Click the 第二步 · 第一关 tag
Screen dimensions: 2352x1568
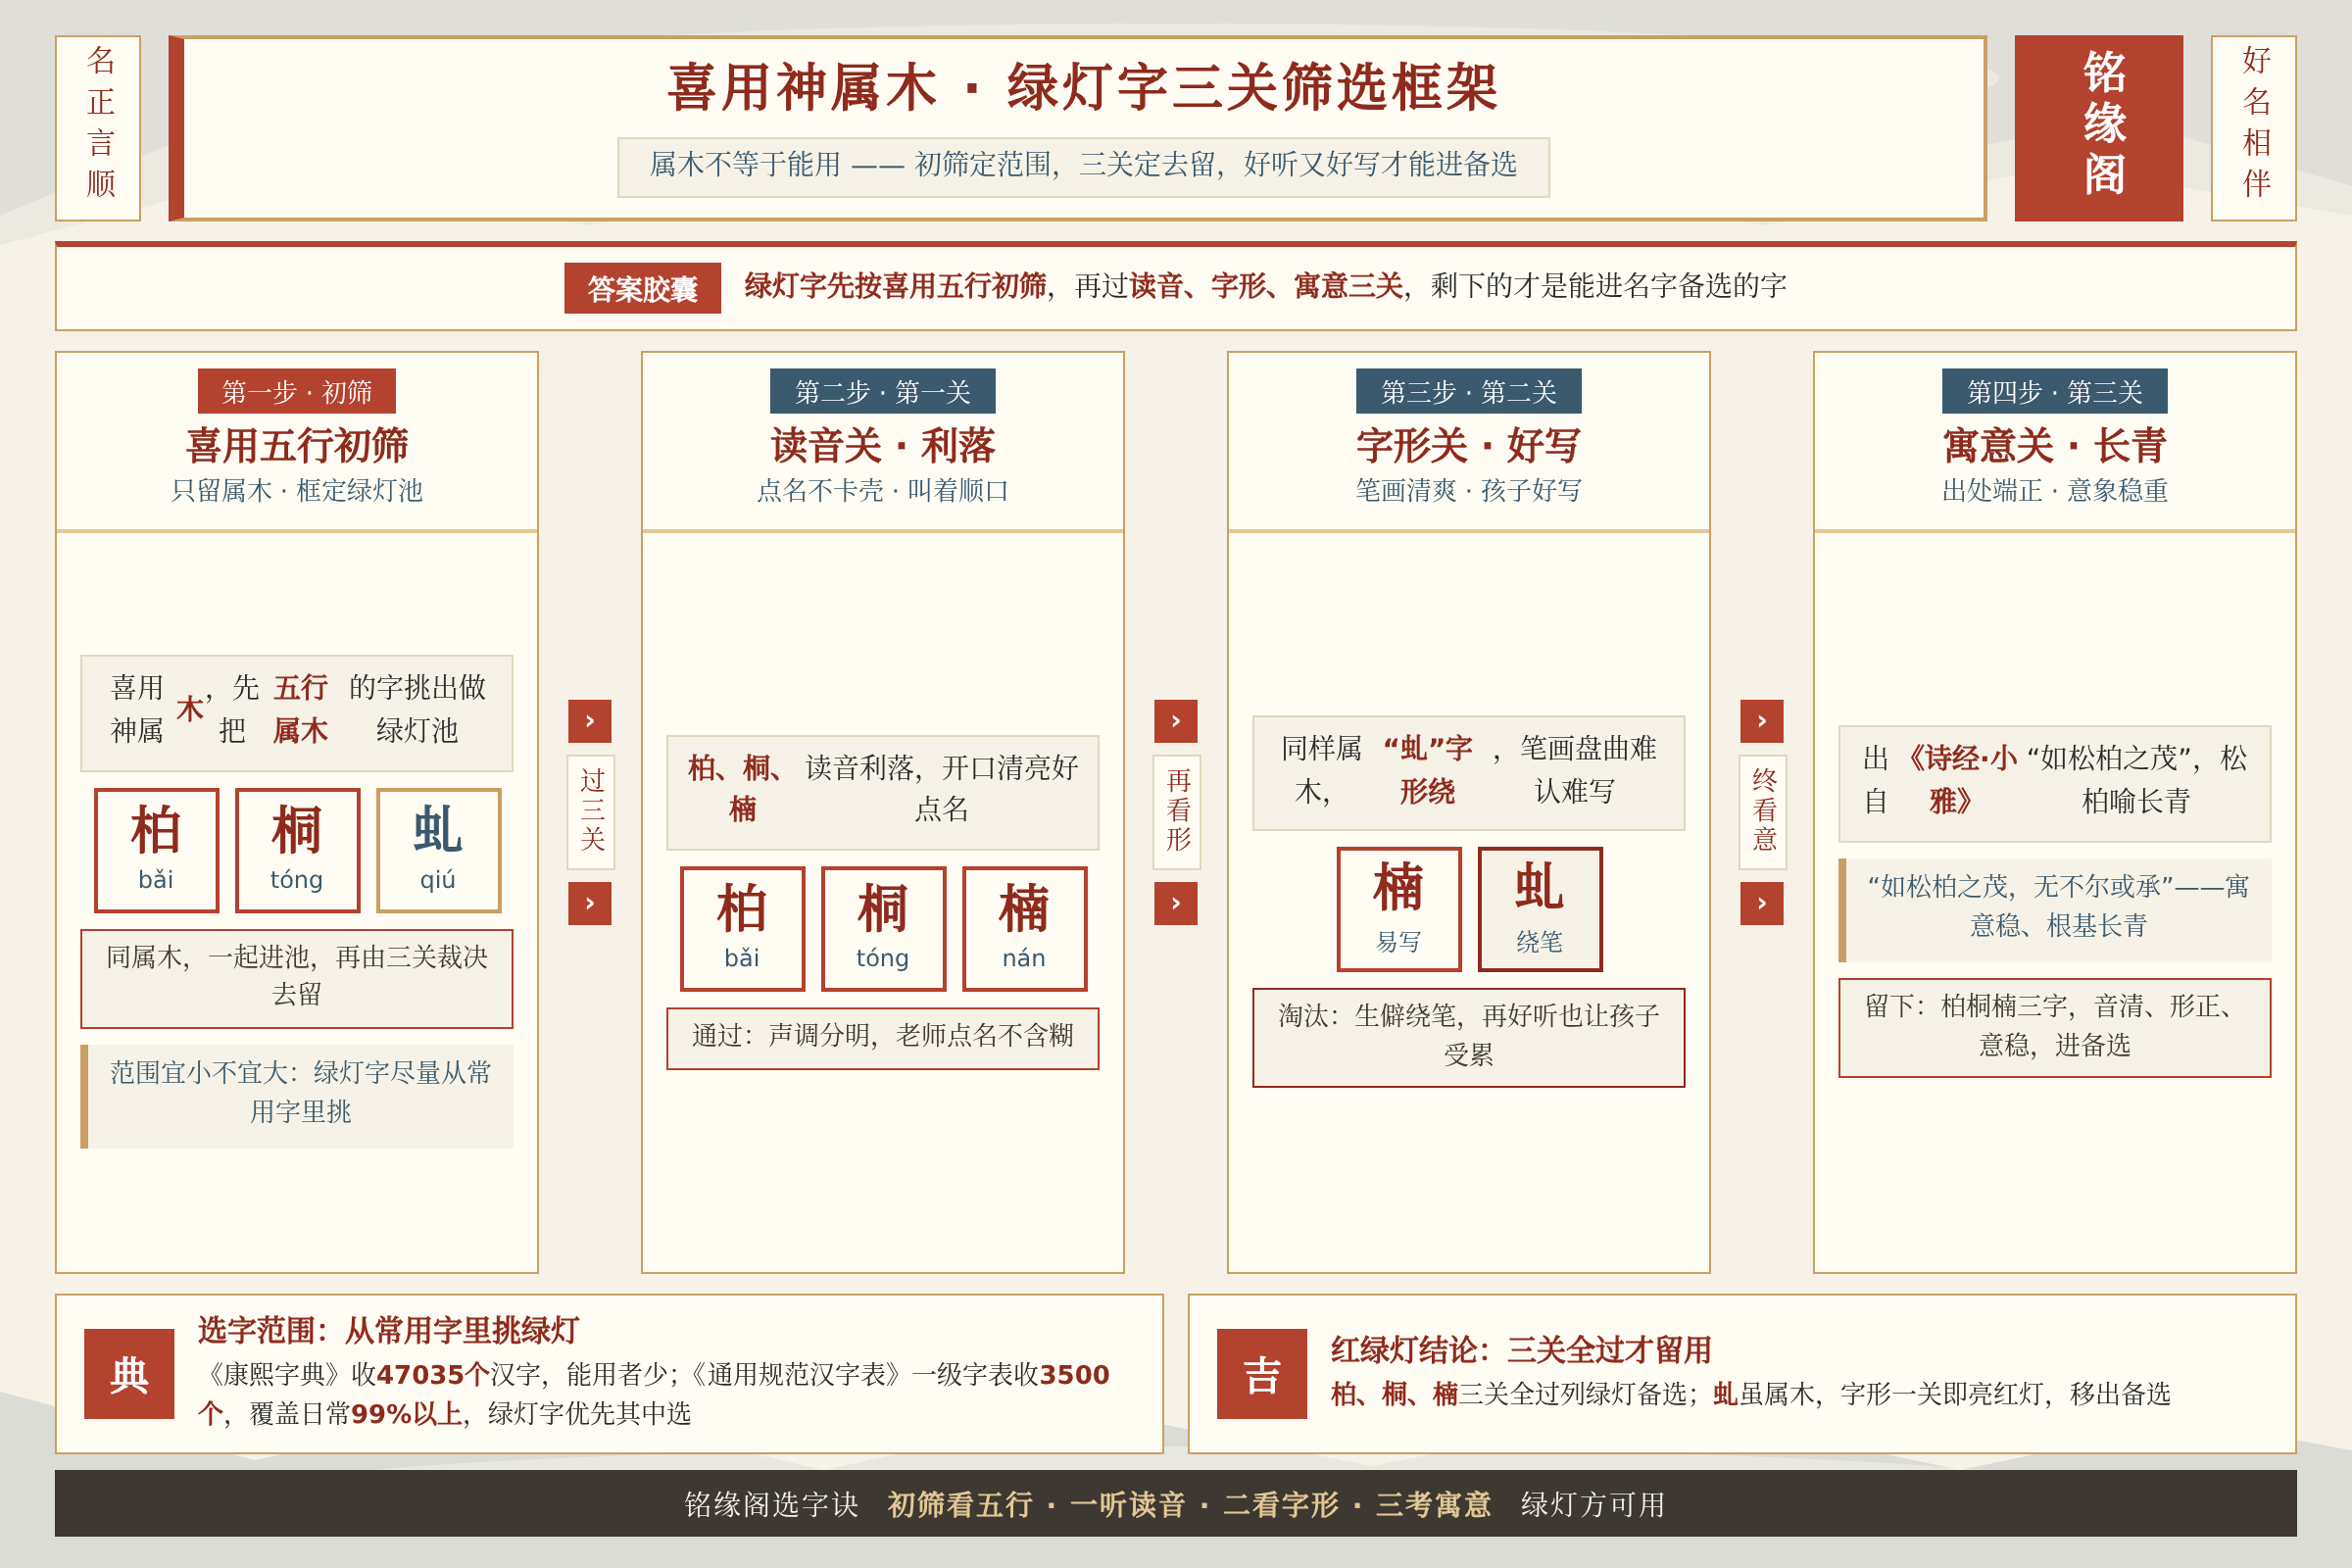pyautogui.click(x=883, y=391)
